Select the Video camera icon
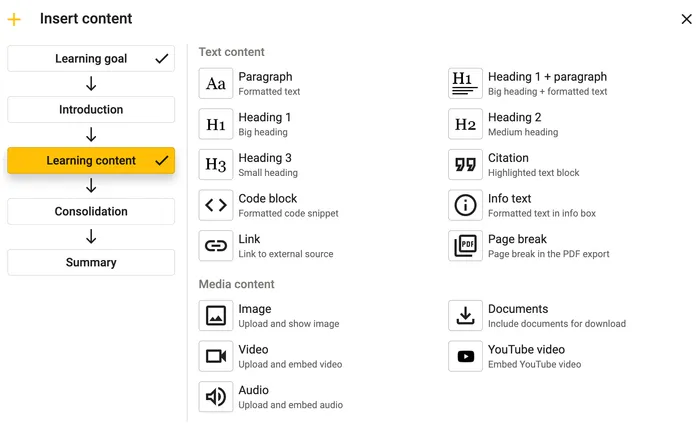Screen dimensions: 700x425 point(216,356)
